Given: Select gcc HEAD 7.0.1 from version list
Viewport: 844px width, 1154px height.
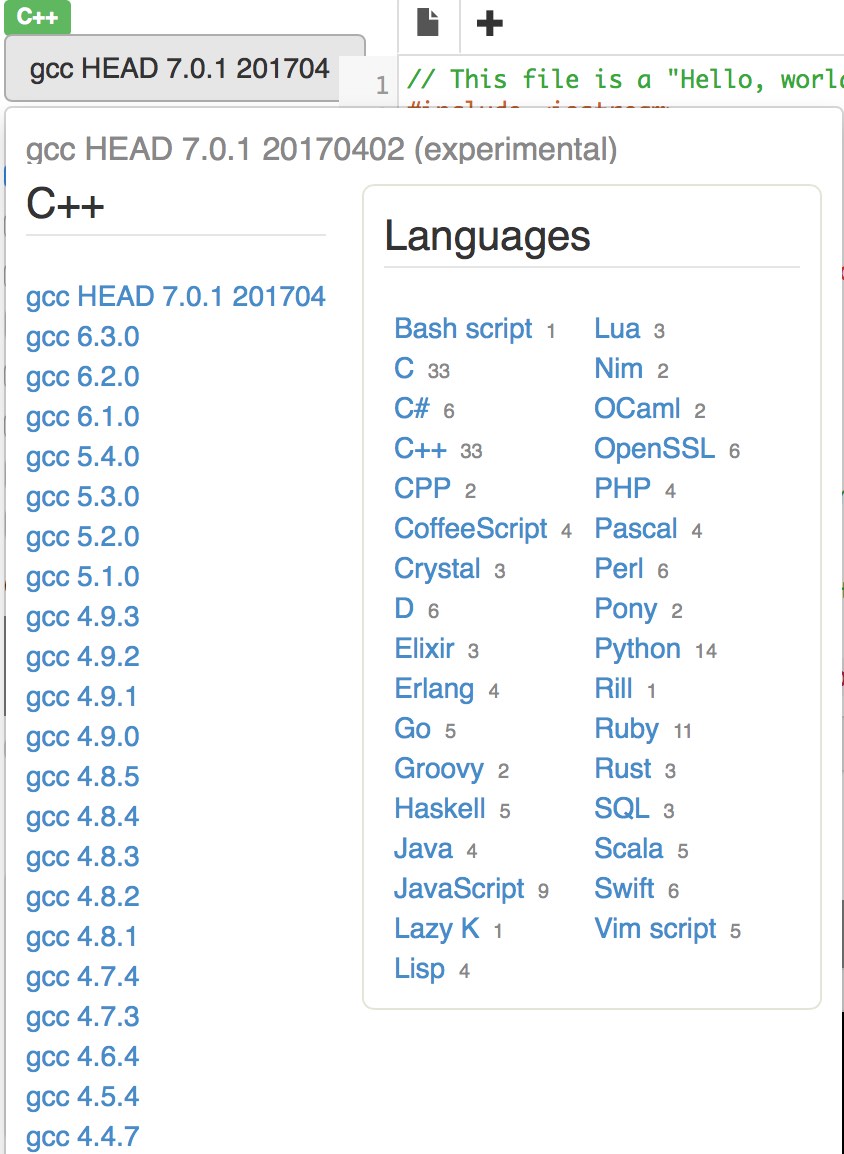Looking at the screenshot, I should [175, 297].
